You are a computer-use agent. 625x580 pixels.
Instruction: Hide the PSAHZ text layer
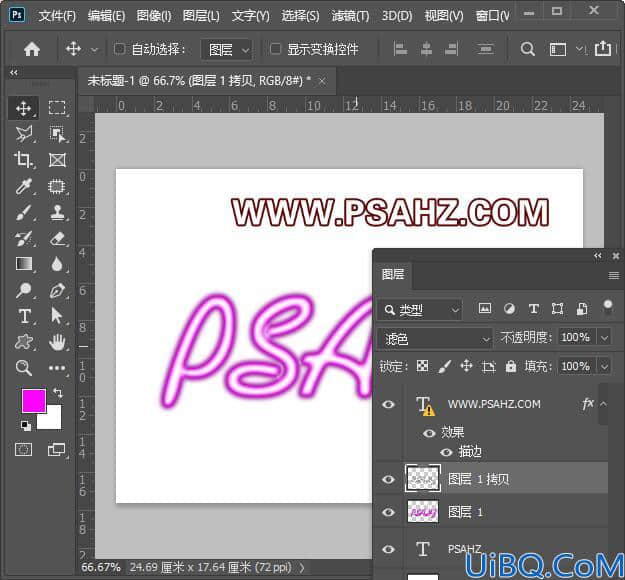coord(388,549)
